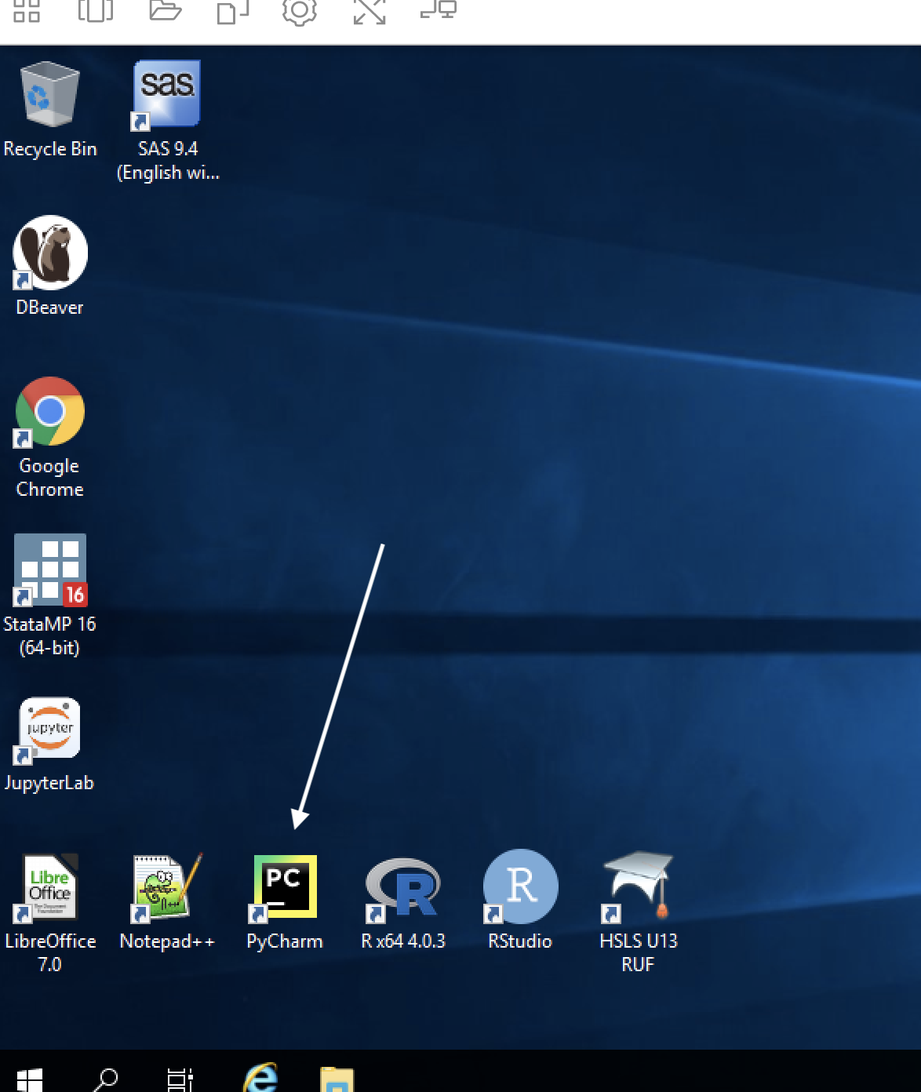Select the StataMP 16 desktop icon

pos(50,571)
